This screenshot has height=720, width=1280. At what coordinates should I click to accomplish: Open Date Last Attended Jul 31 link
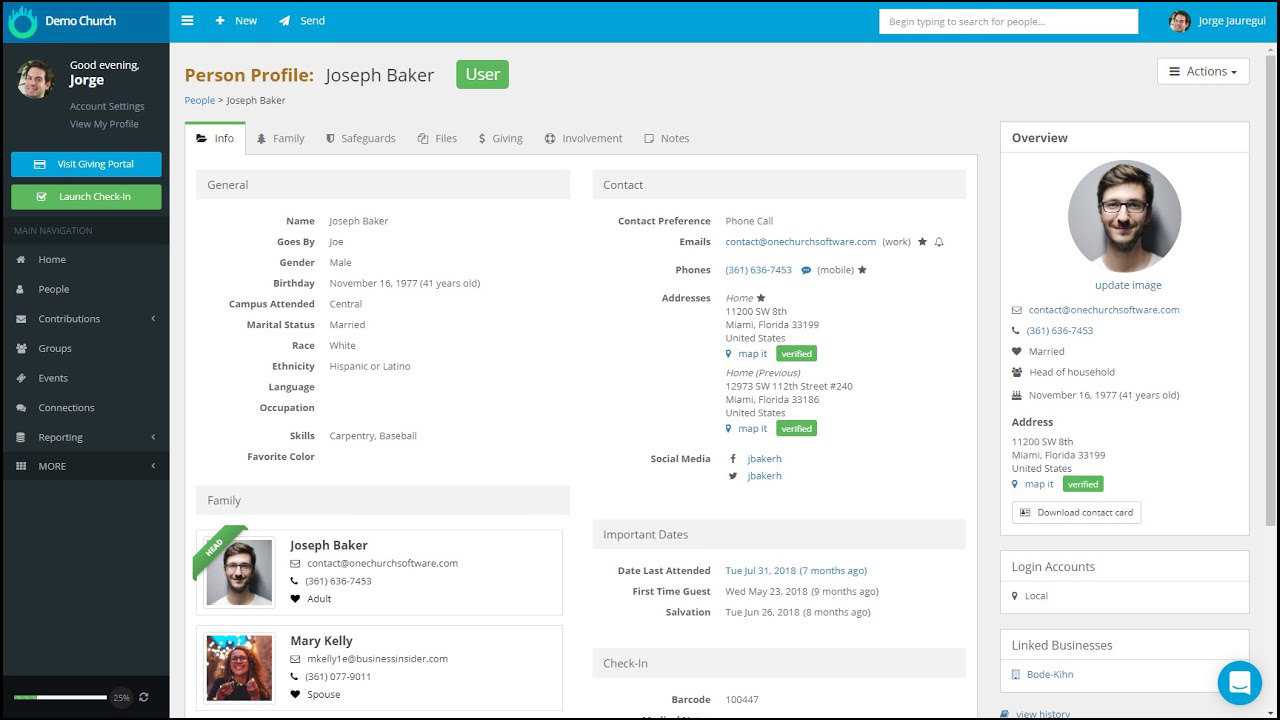(x=796, y=571)
